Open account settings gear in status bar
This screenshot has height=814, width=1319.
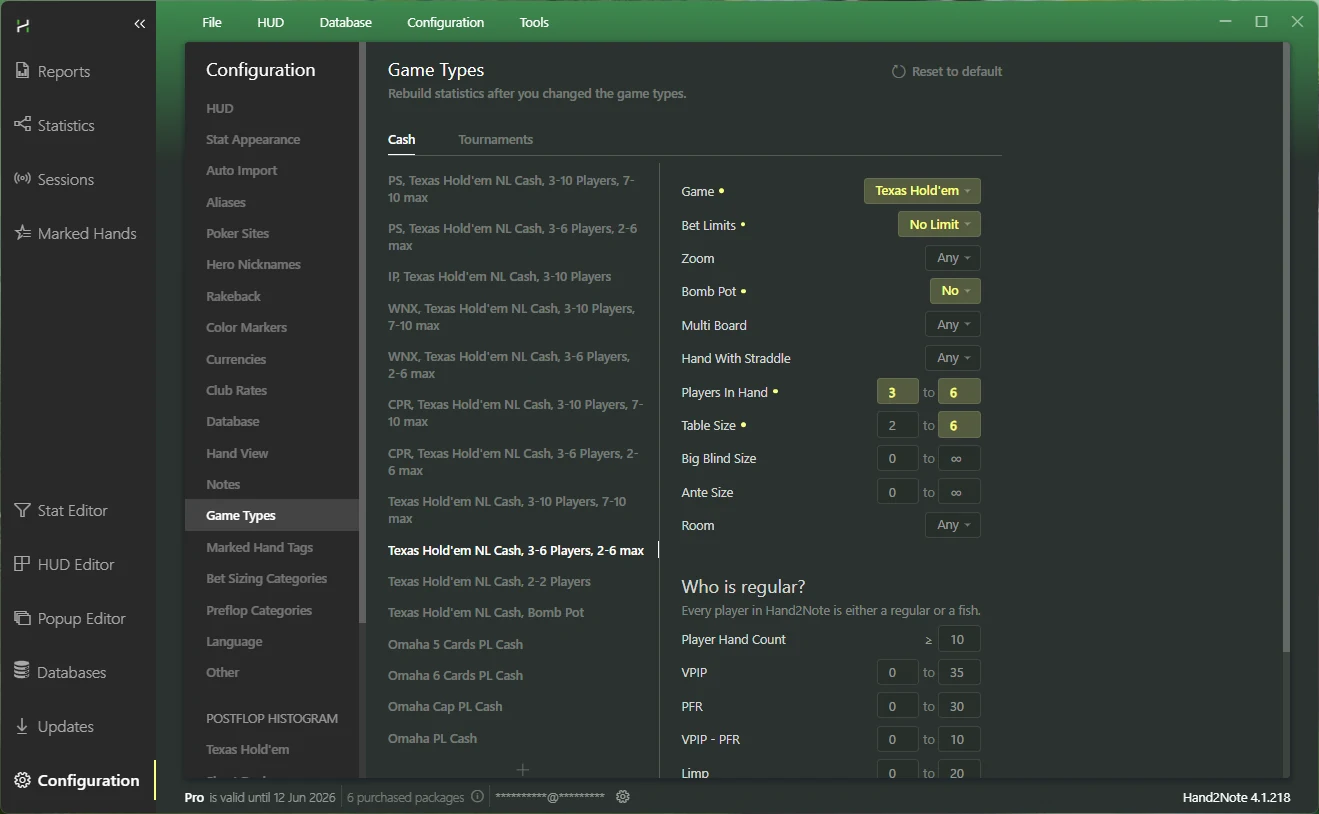tap(623, 797)
